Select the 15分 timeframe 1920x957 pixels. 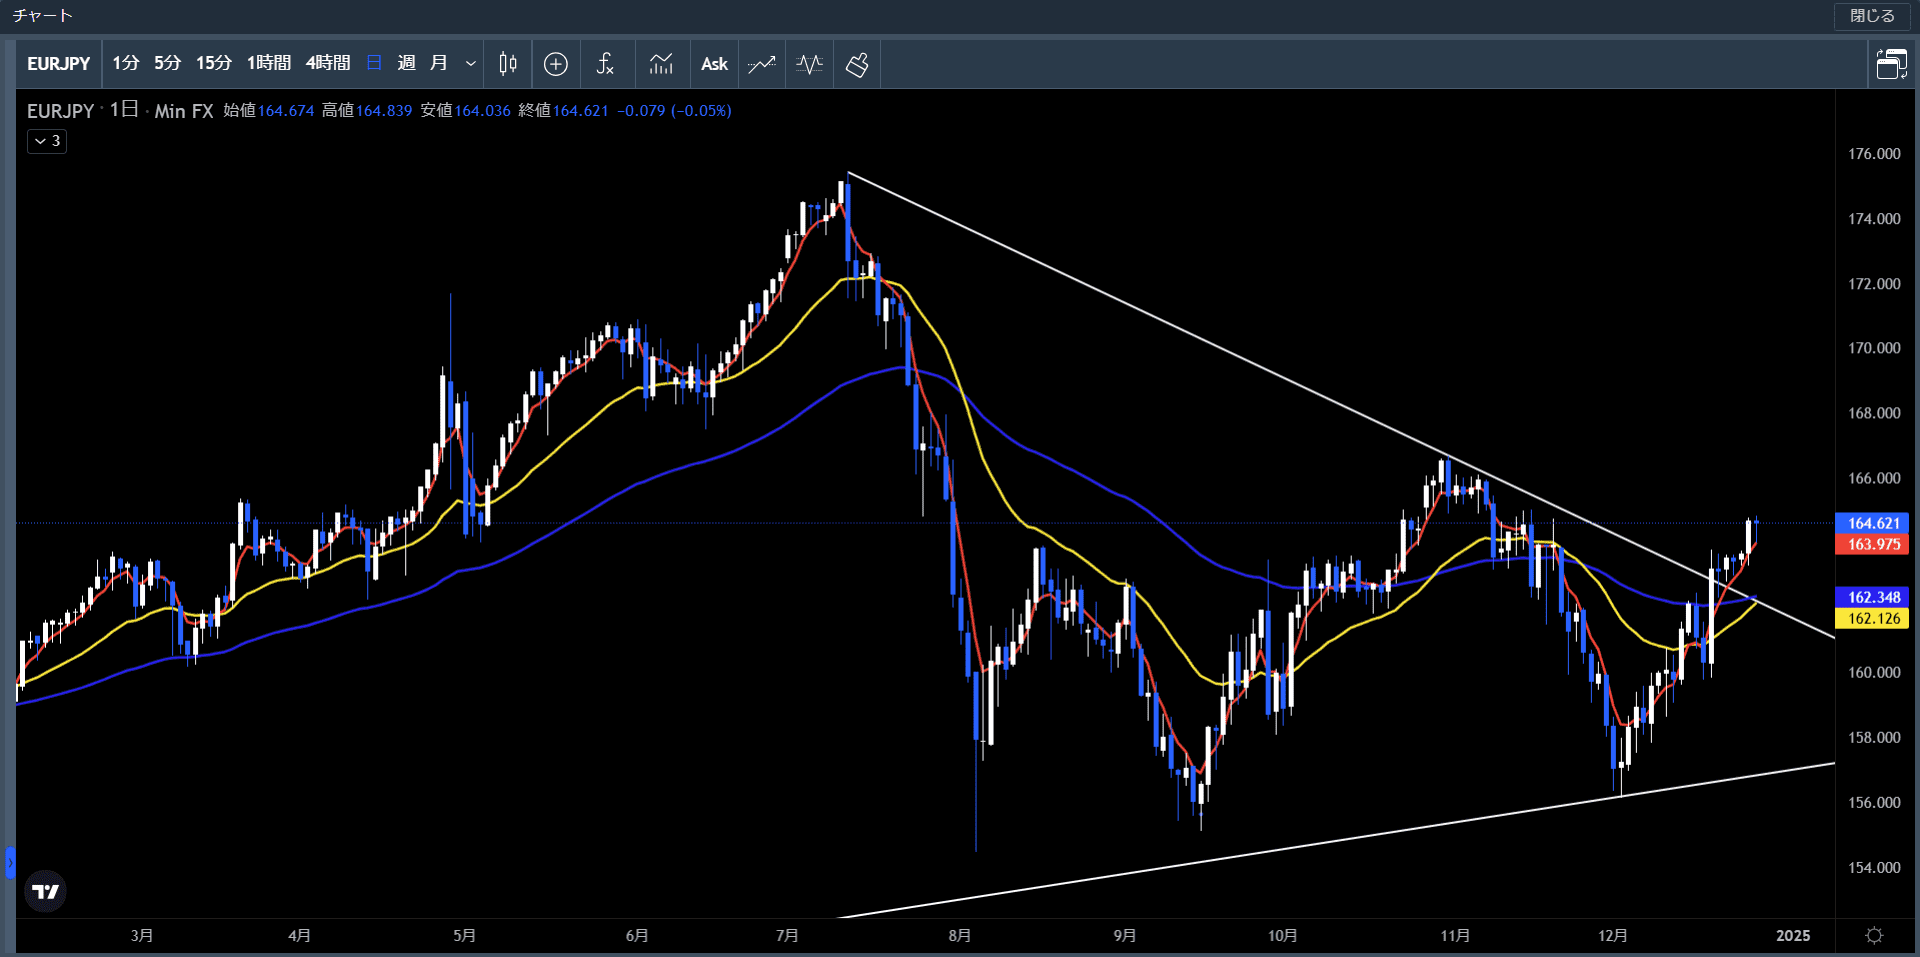(214, 63)
